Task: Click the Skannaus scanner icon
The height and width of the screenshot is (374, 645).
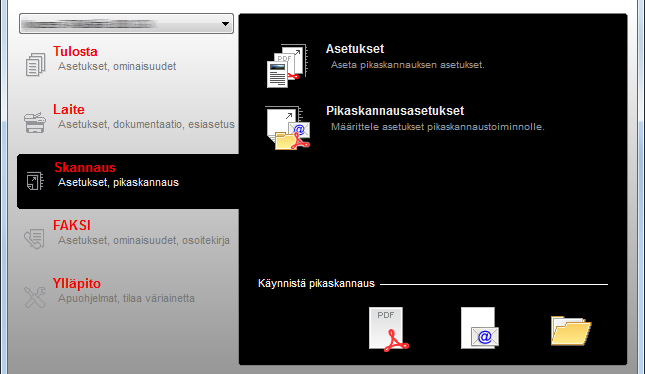Action: point(35,181)
